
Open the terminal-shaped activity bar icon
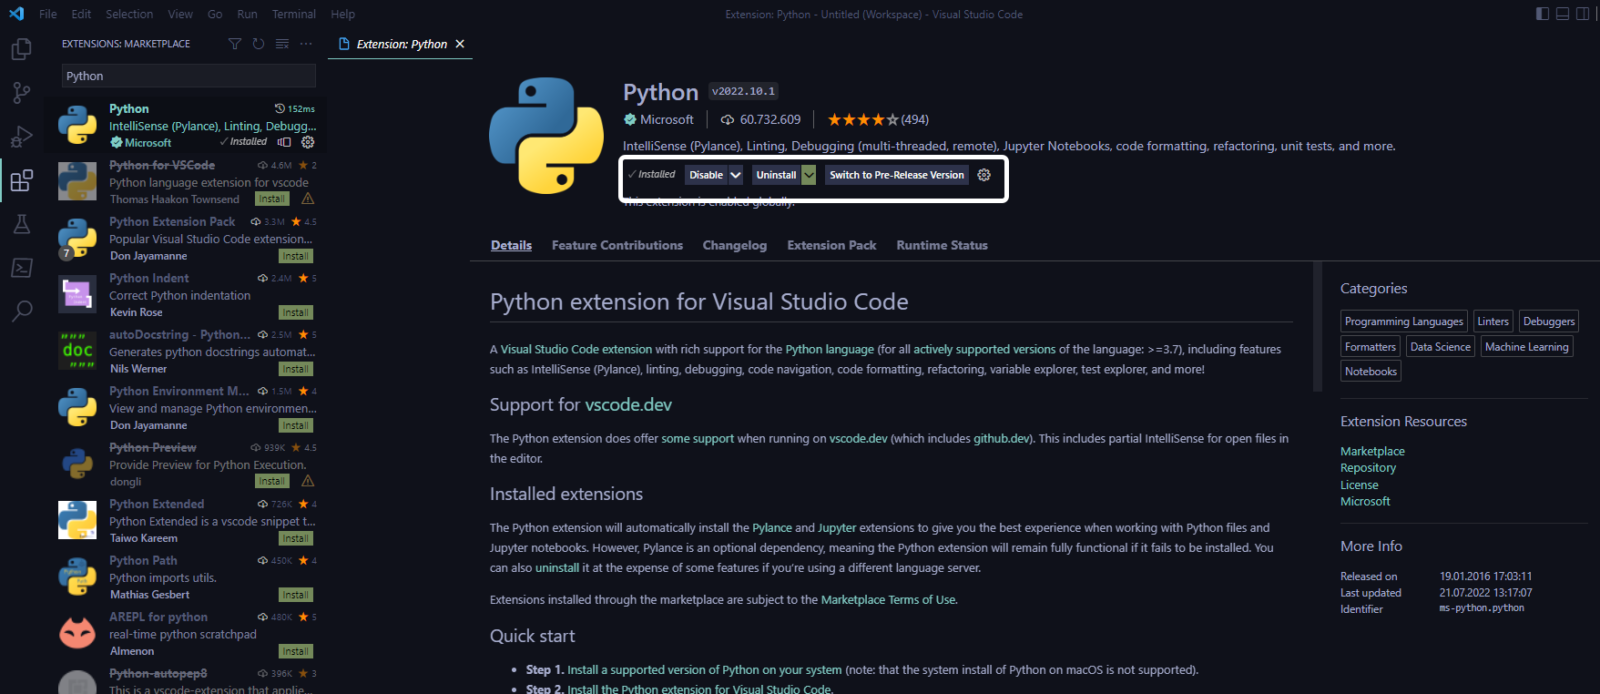(x=21, y=268)
